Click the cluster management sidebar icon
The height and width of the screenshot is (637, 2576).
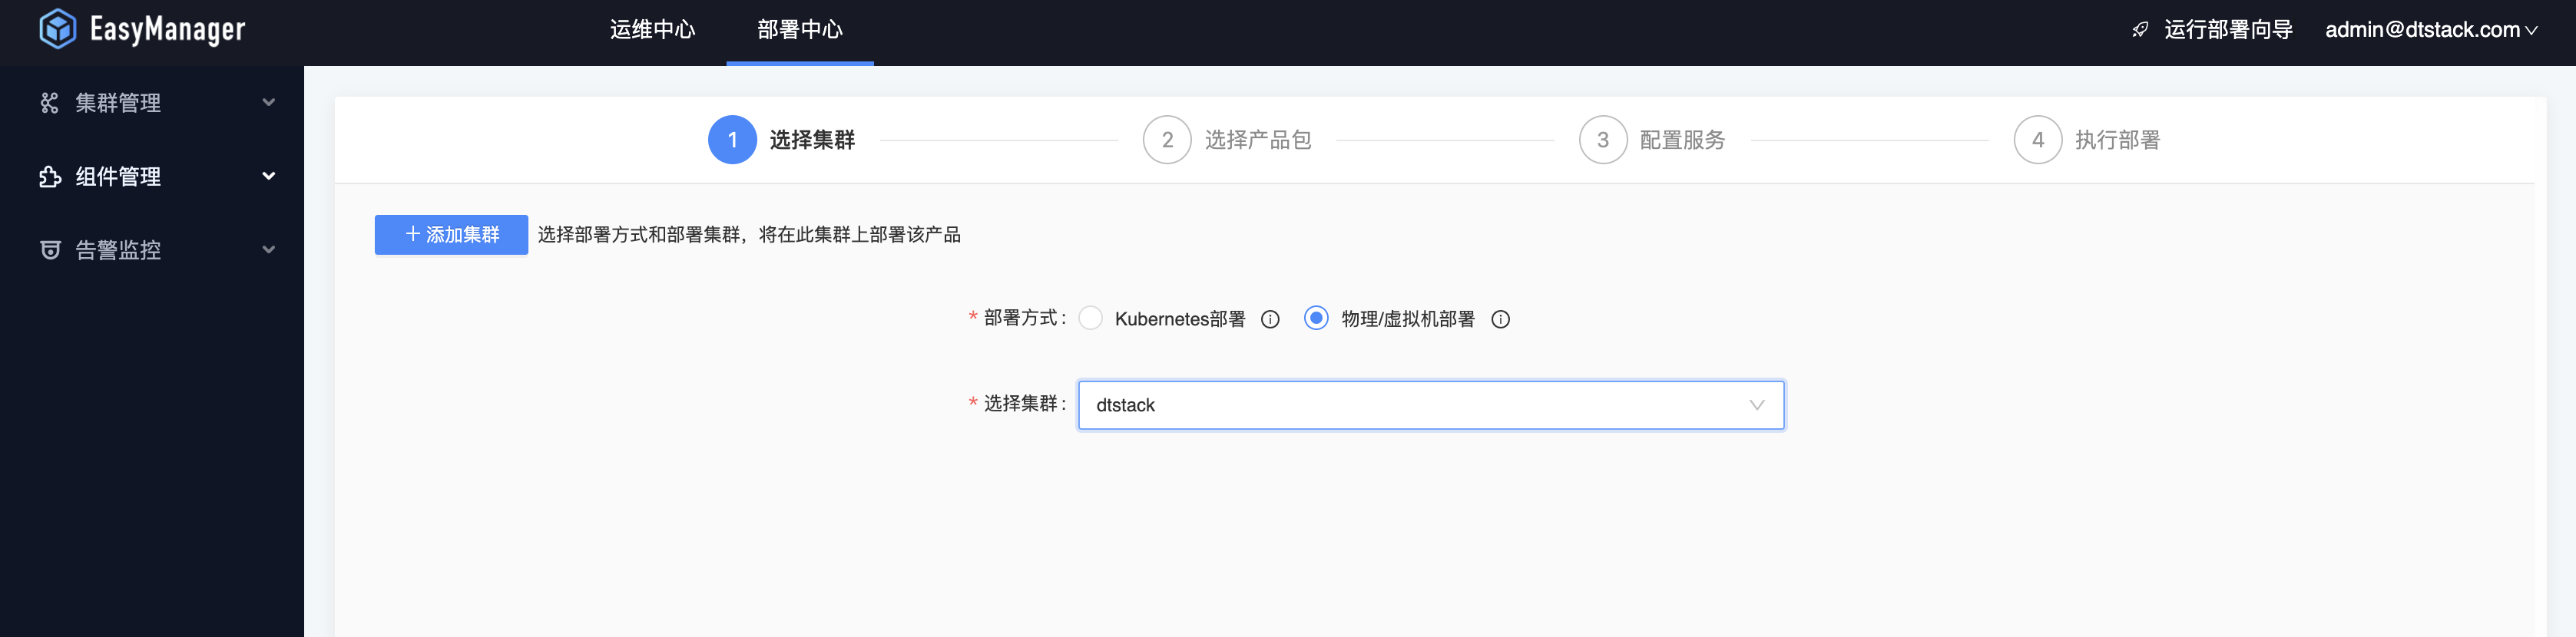pos(49,103)
